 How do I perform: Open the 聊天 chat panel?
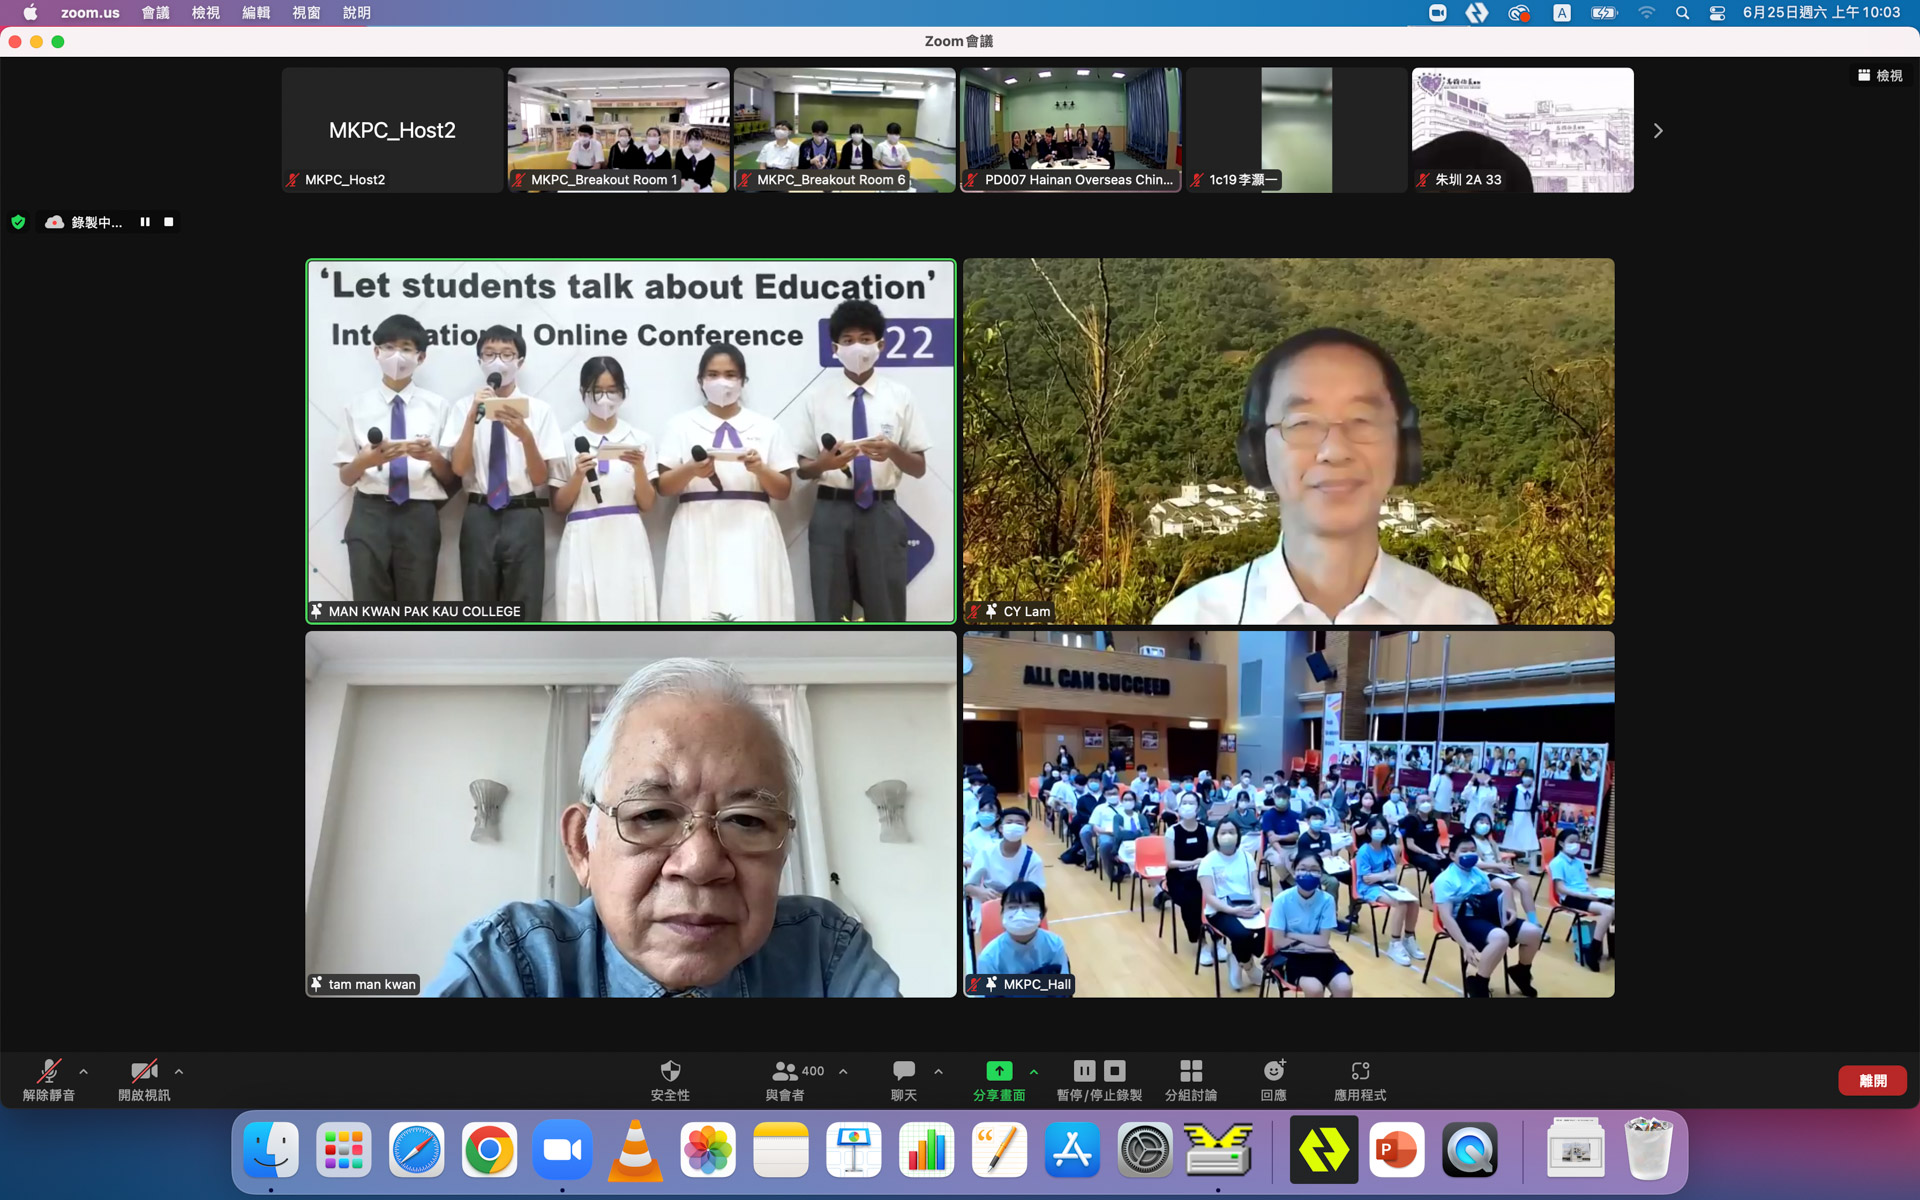(x=904, y=1080)
